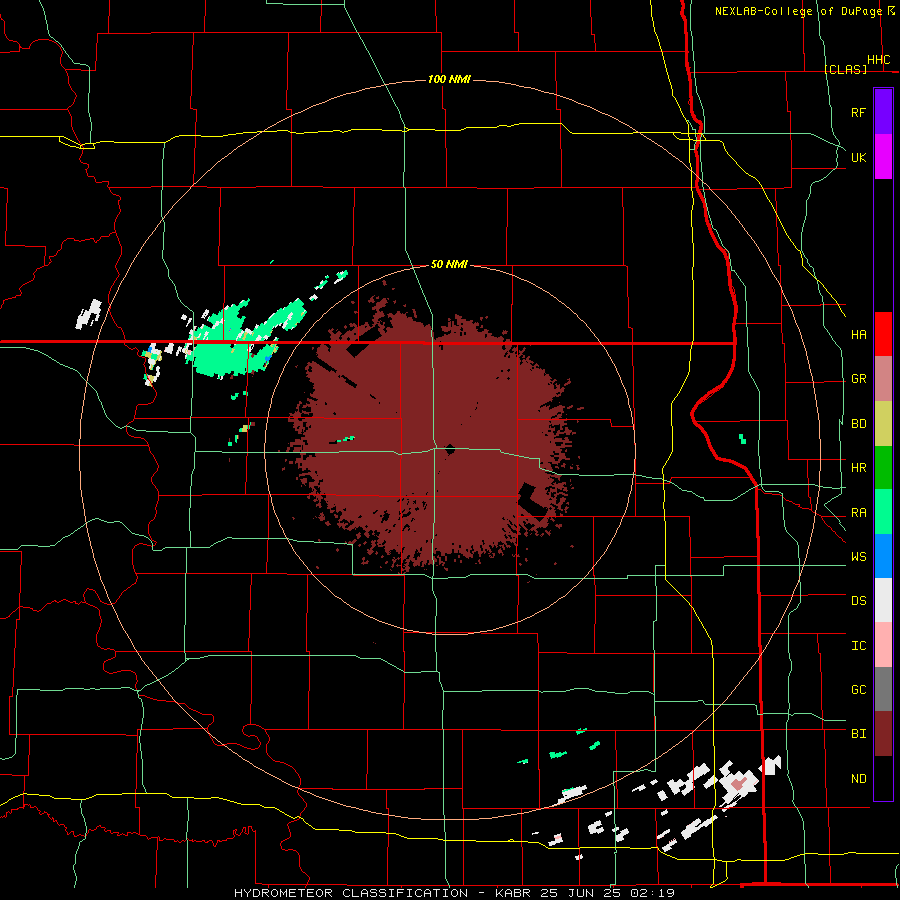The width and height of the screenshot is (900, 900).
Task: Select the gray GC legend swatch
Action: click(x=883, y=689)
